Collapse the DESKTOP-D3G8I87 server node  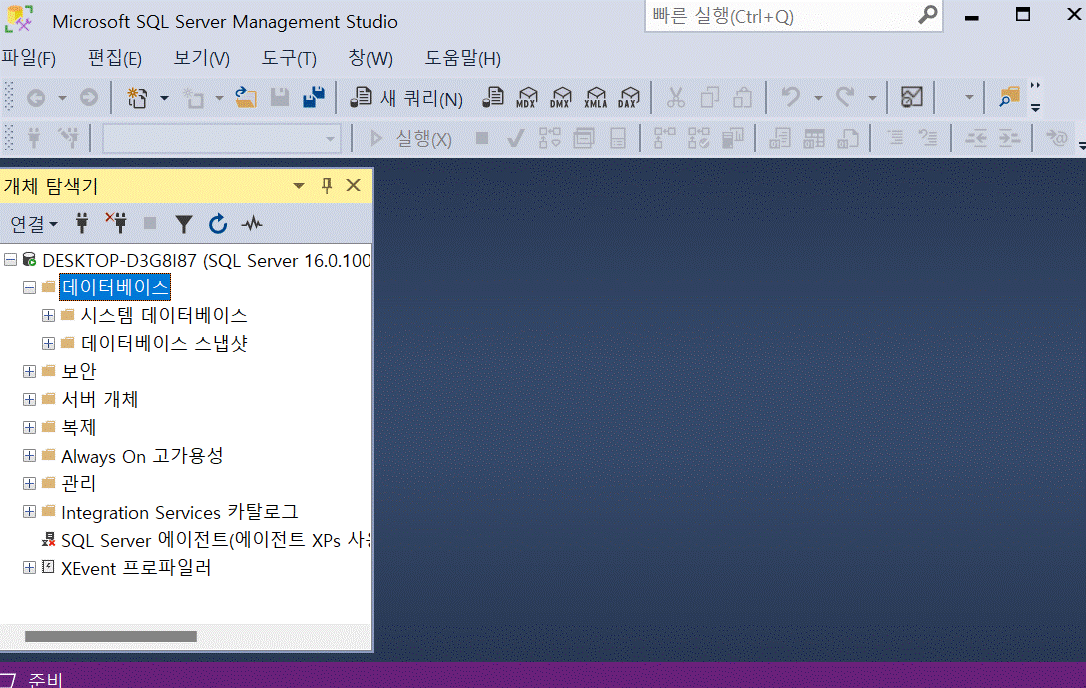[x=10, y=260]
